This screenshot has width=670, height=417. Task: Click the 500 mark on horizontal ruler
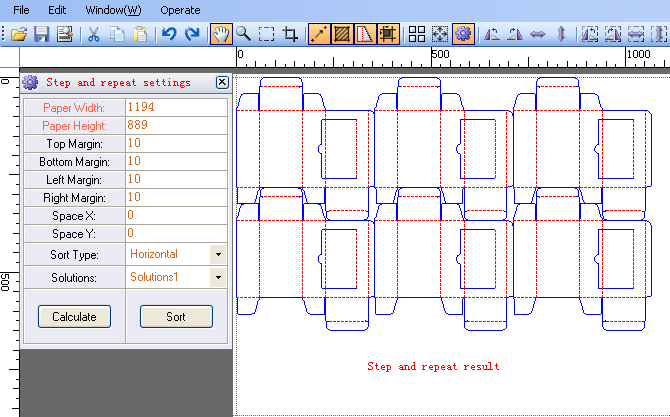tap(441, 54)
